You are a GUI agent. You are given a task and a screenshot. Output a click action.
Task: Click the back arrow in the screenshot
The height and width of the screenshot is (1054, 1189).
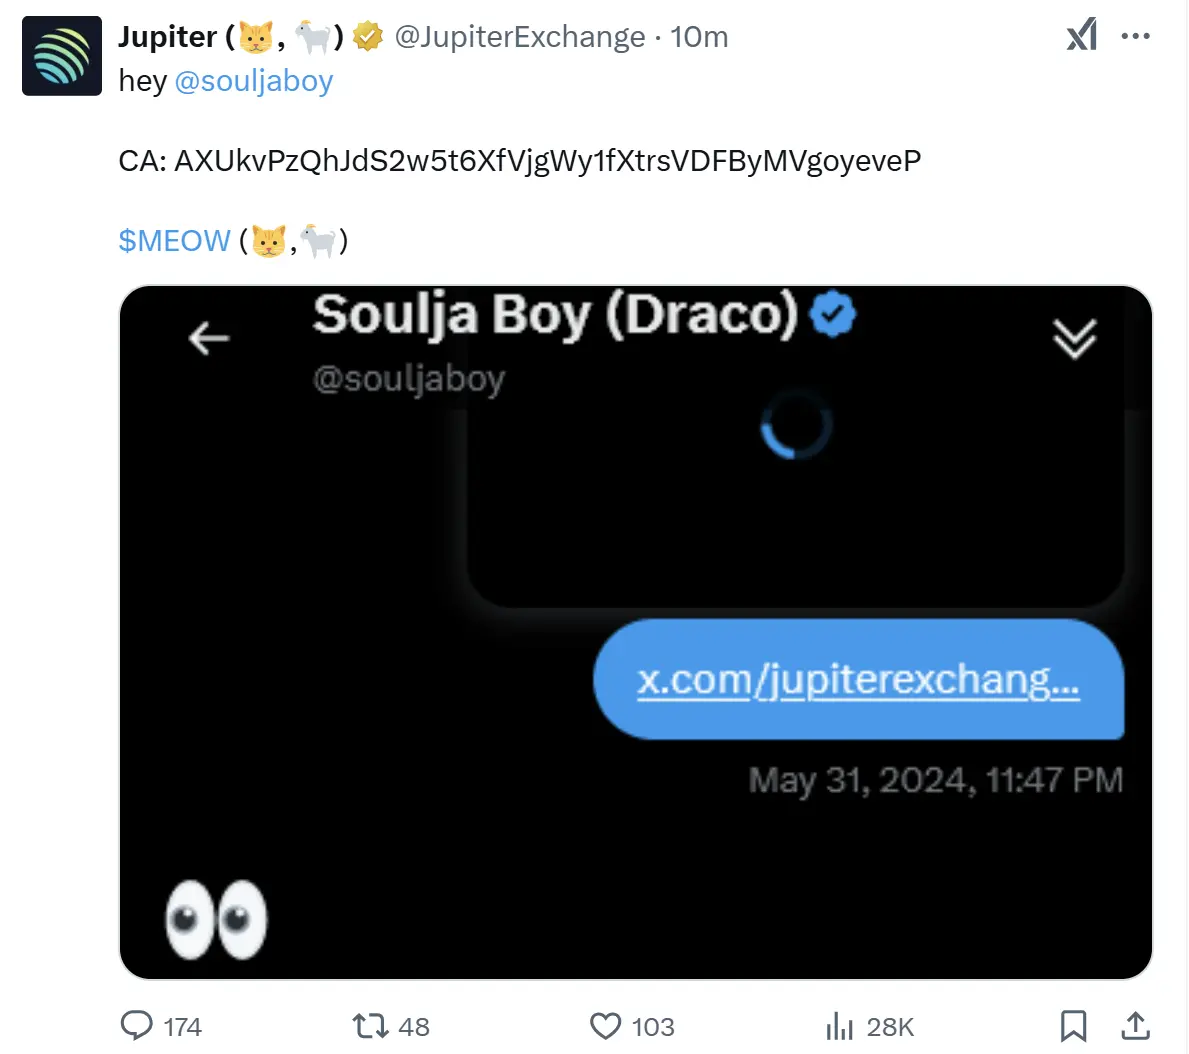(209, 340)
